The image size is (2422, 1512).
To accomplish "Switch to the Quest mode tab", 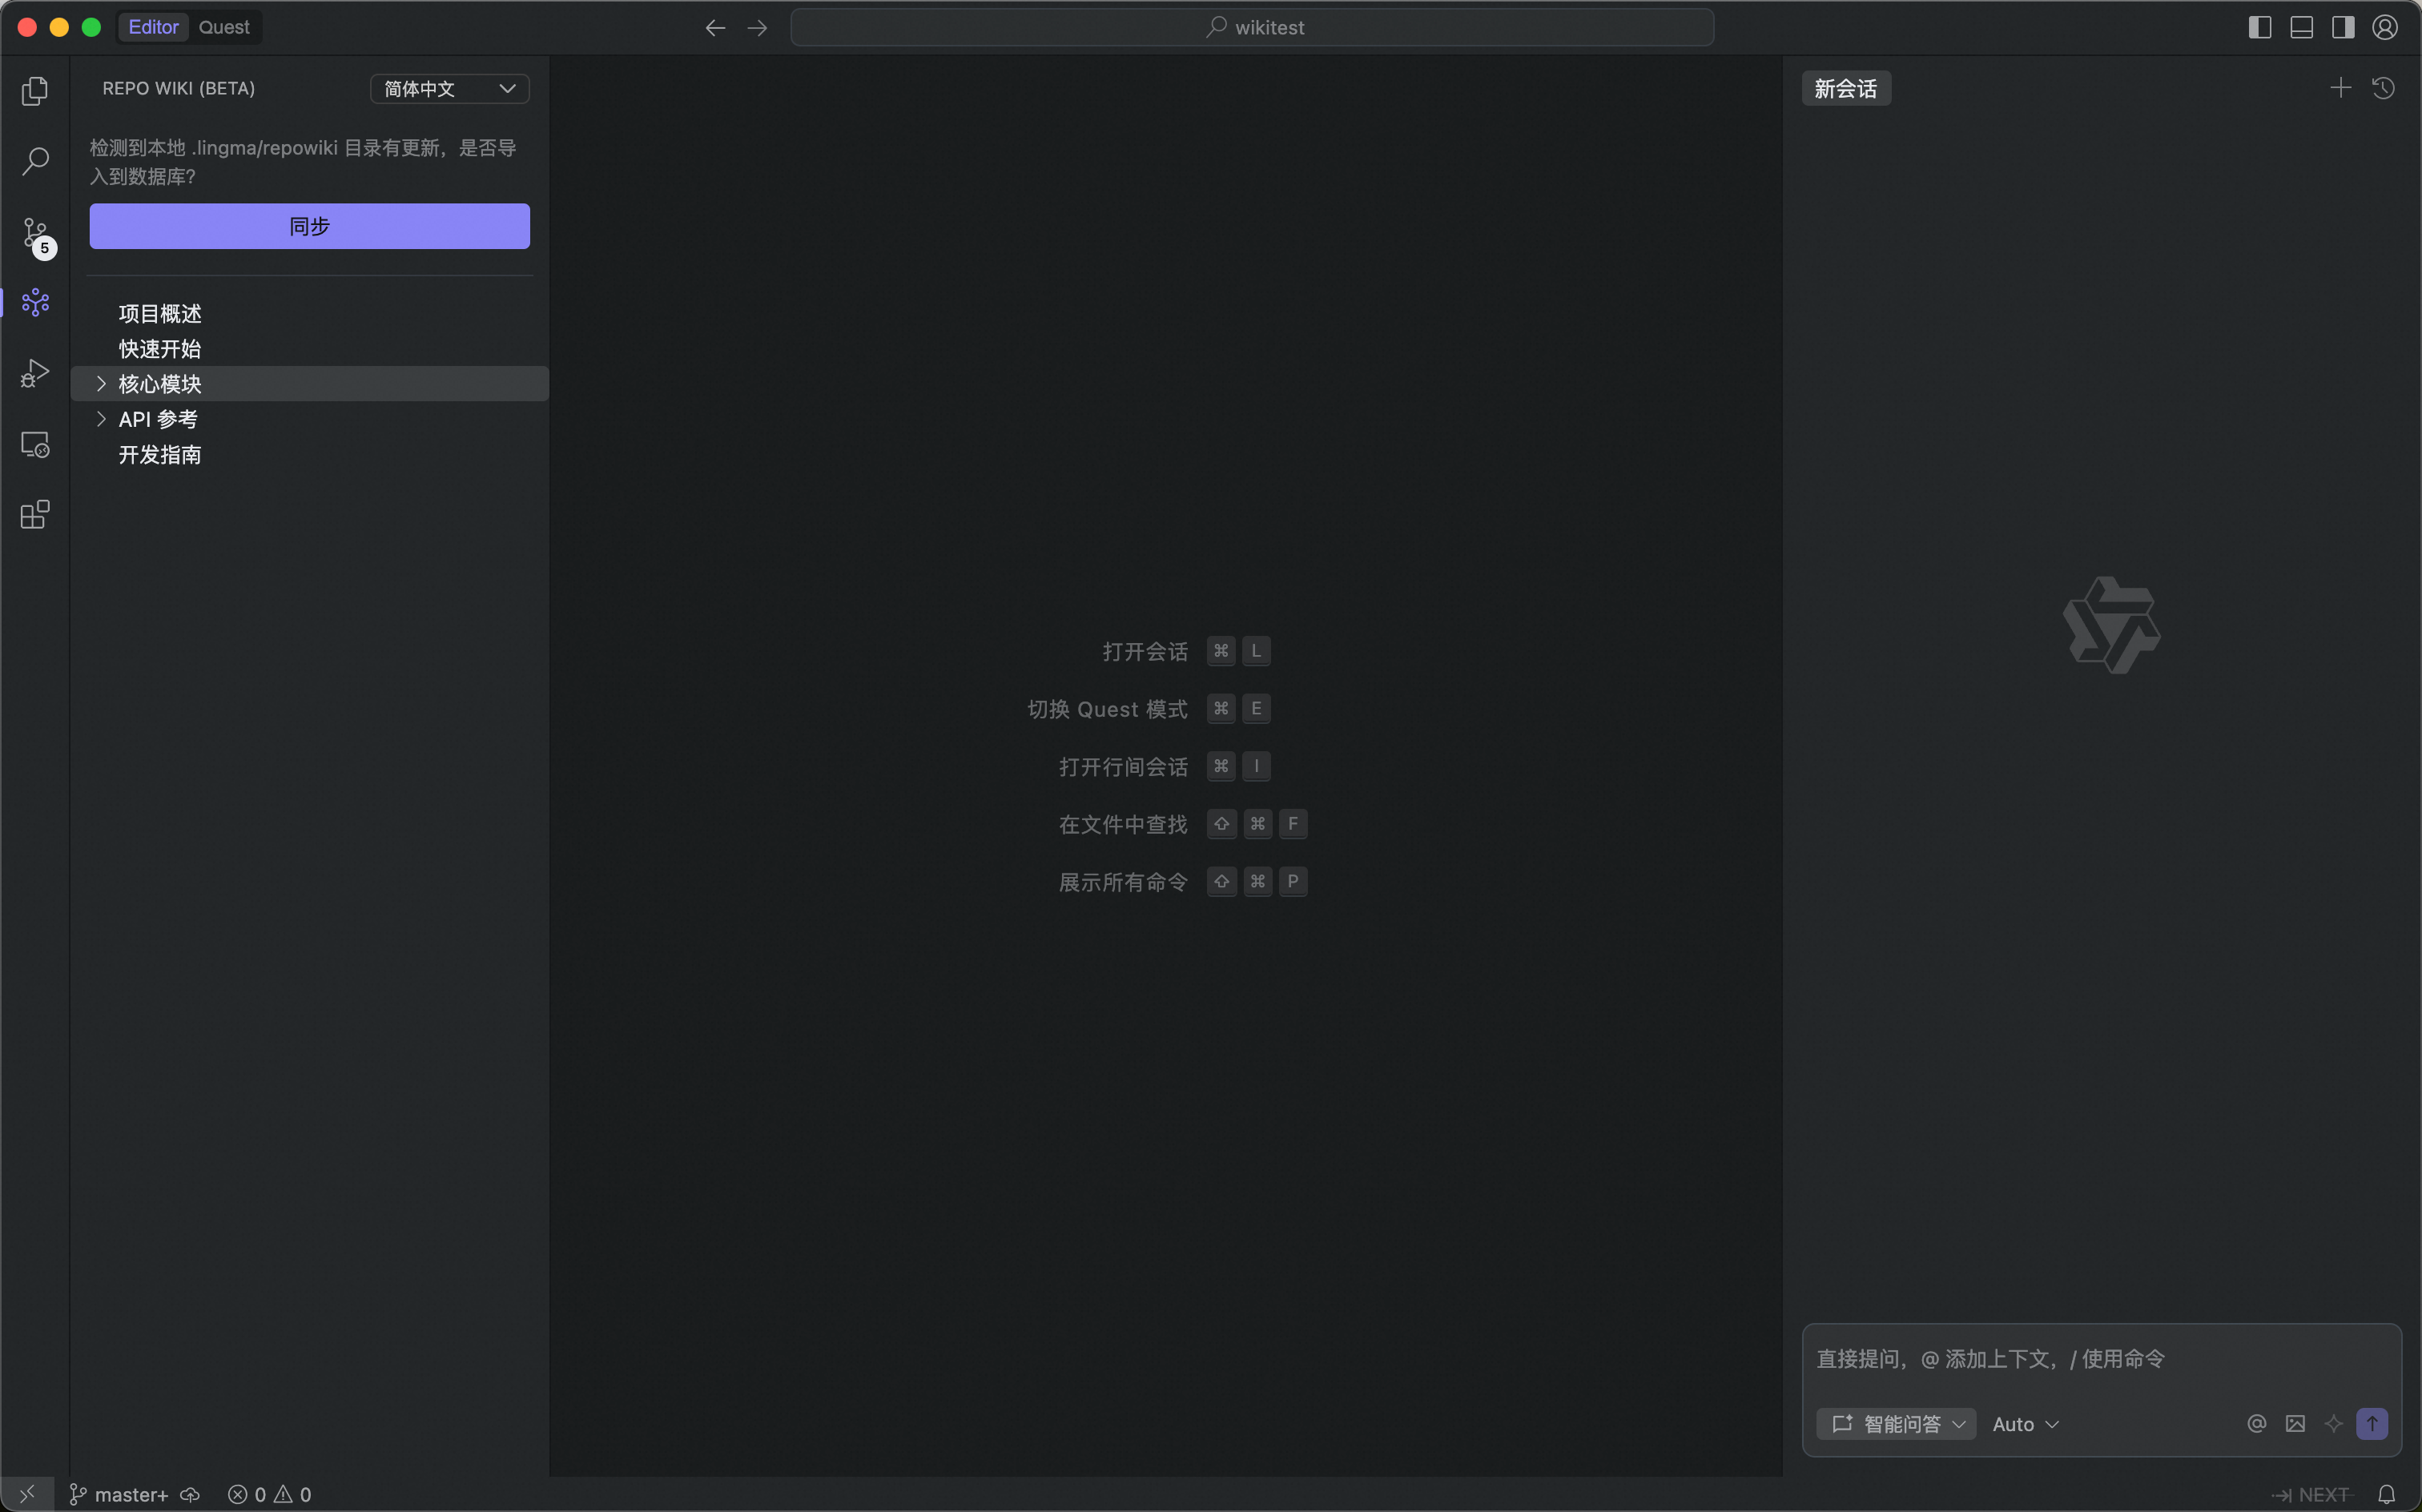I will 224,28.
